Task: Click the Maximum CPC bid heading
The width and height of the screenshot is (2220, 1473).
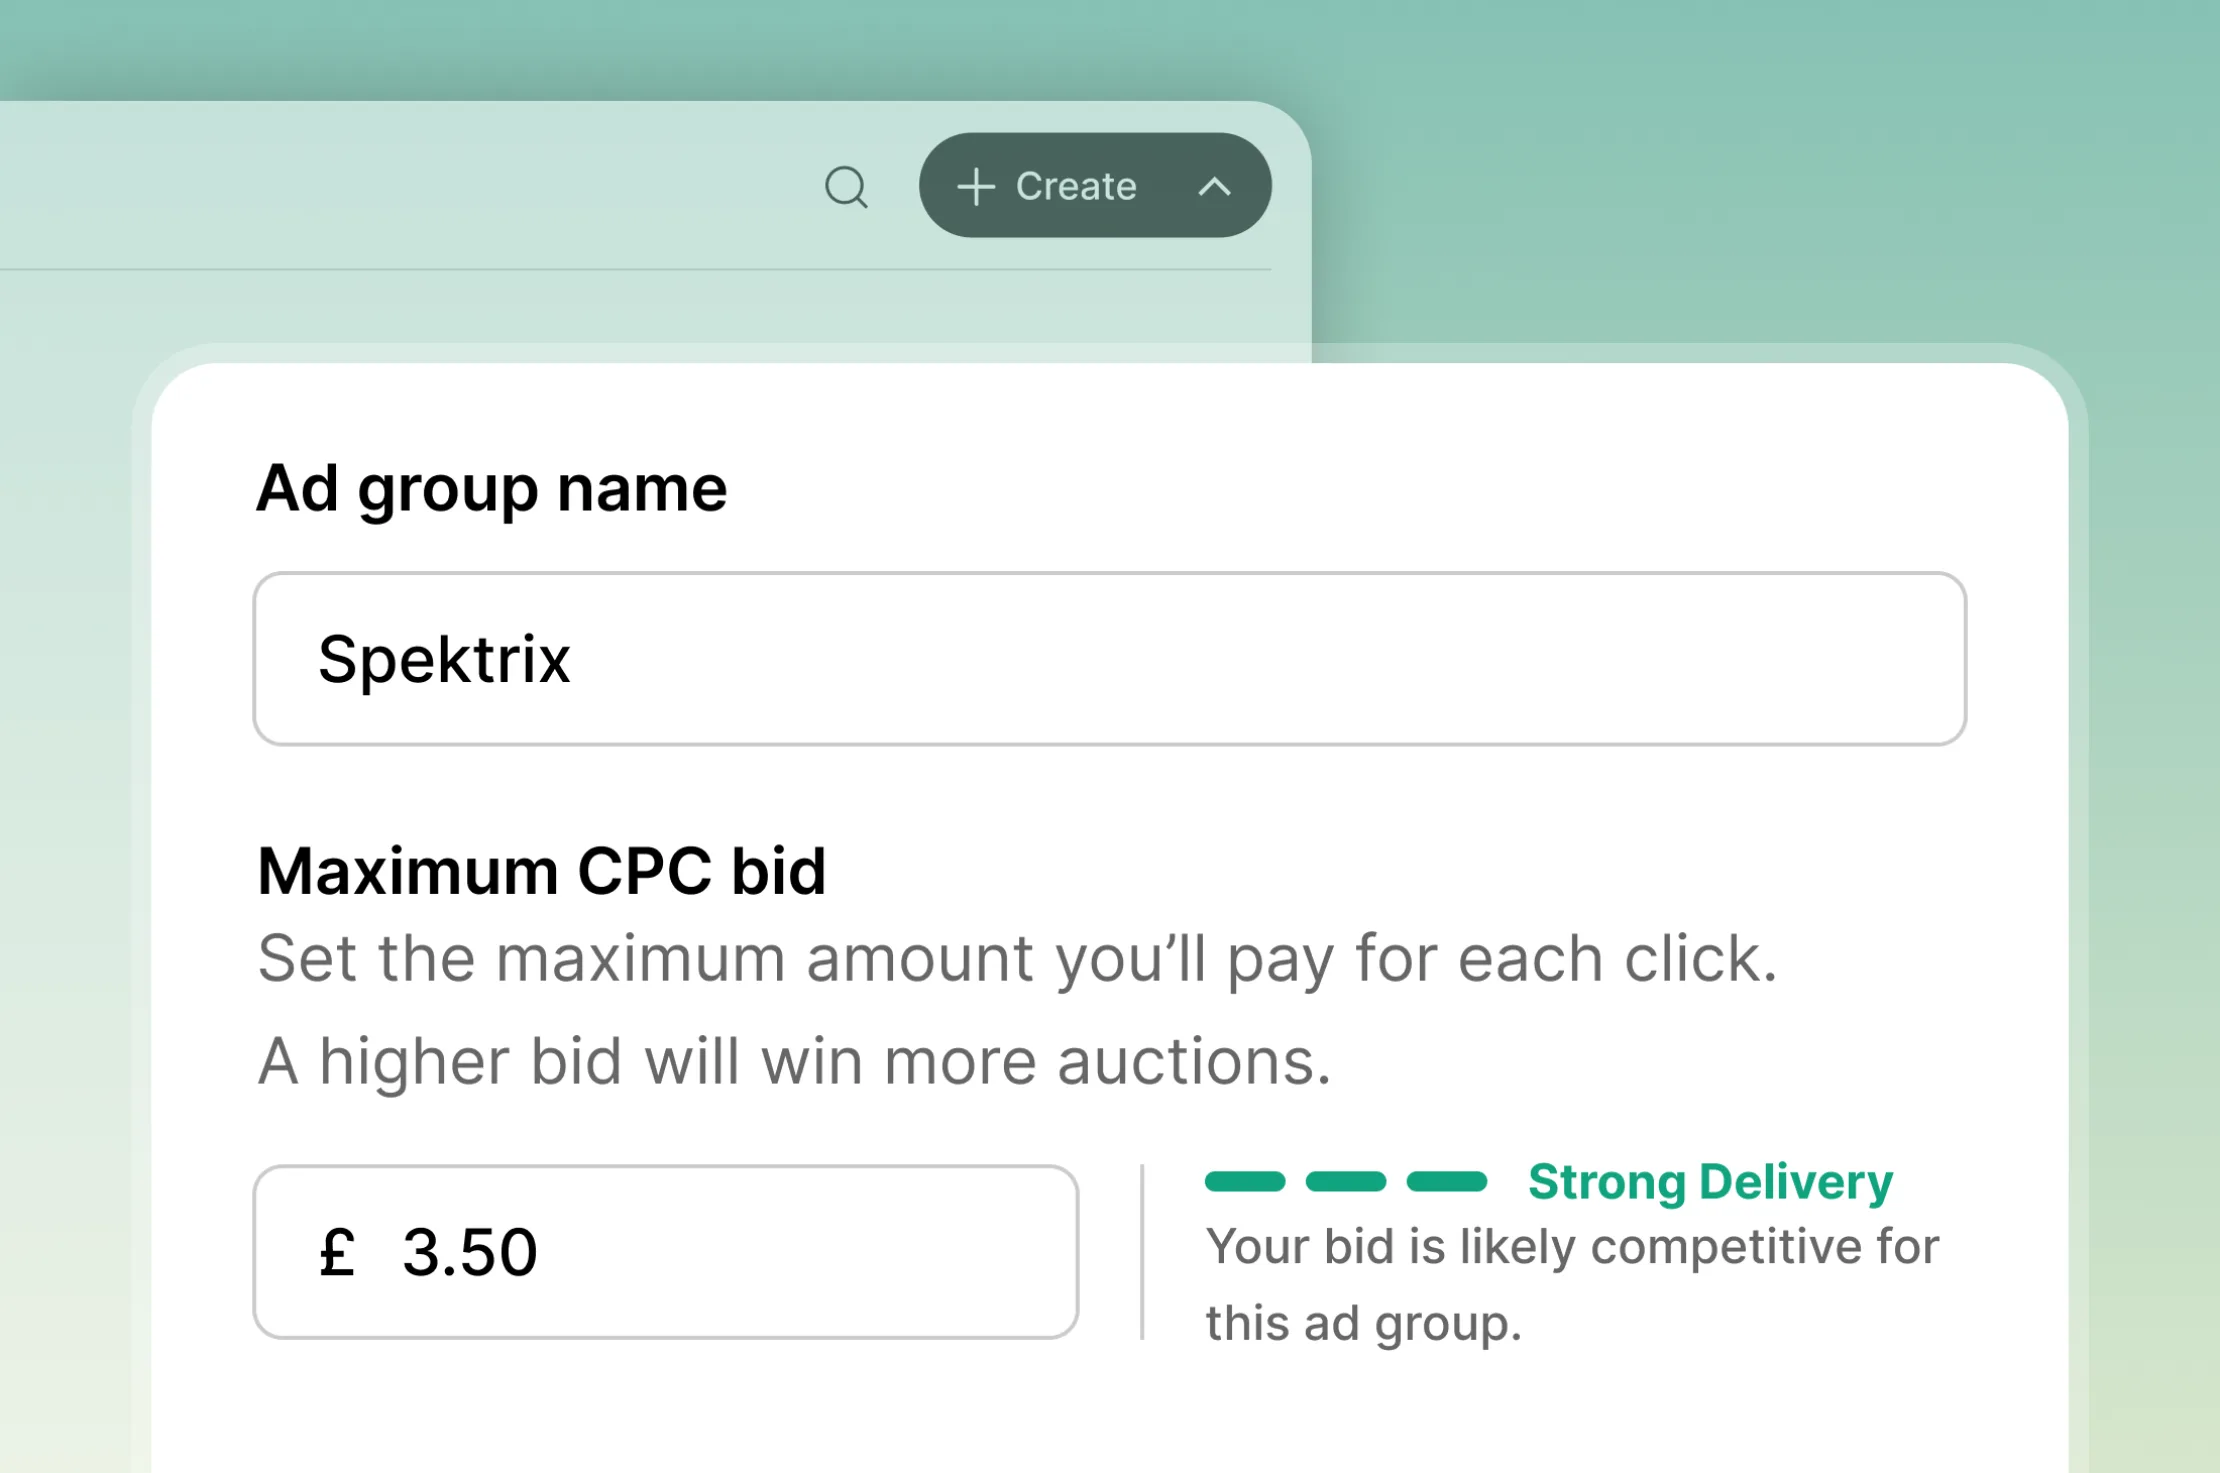Action: [x=541, y=870]
